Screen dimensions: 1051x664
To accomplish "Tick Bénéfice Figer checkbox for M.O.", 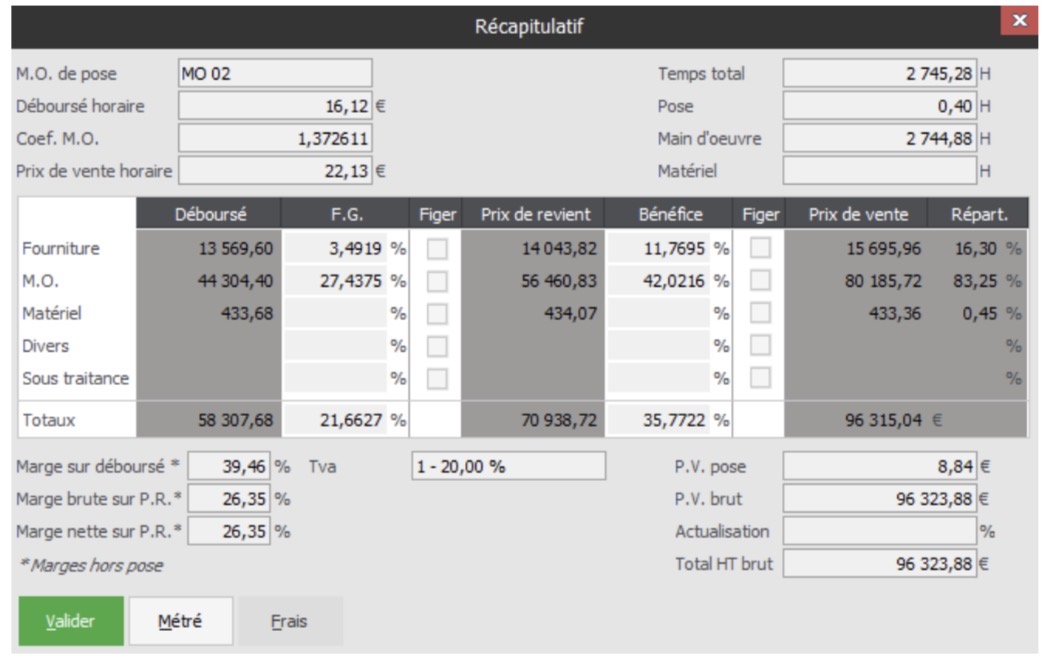I will [x=760, y=280].
